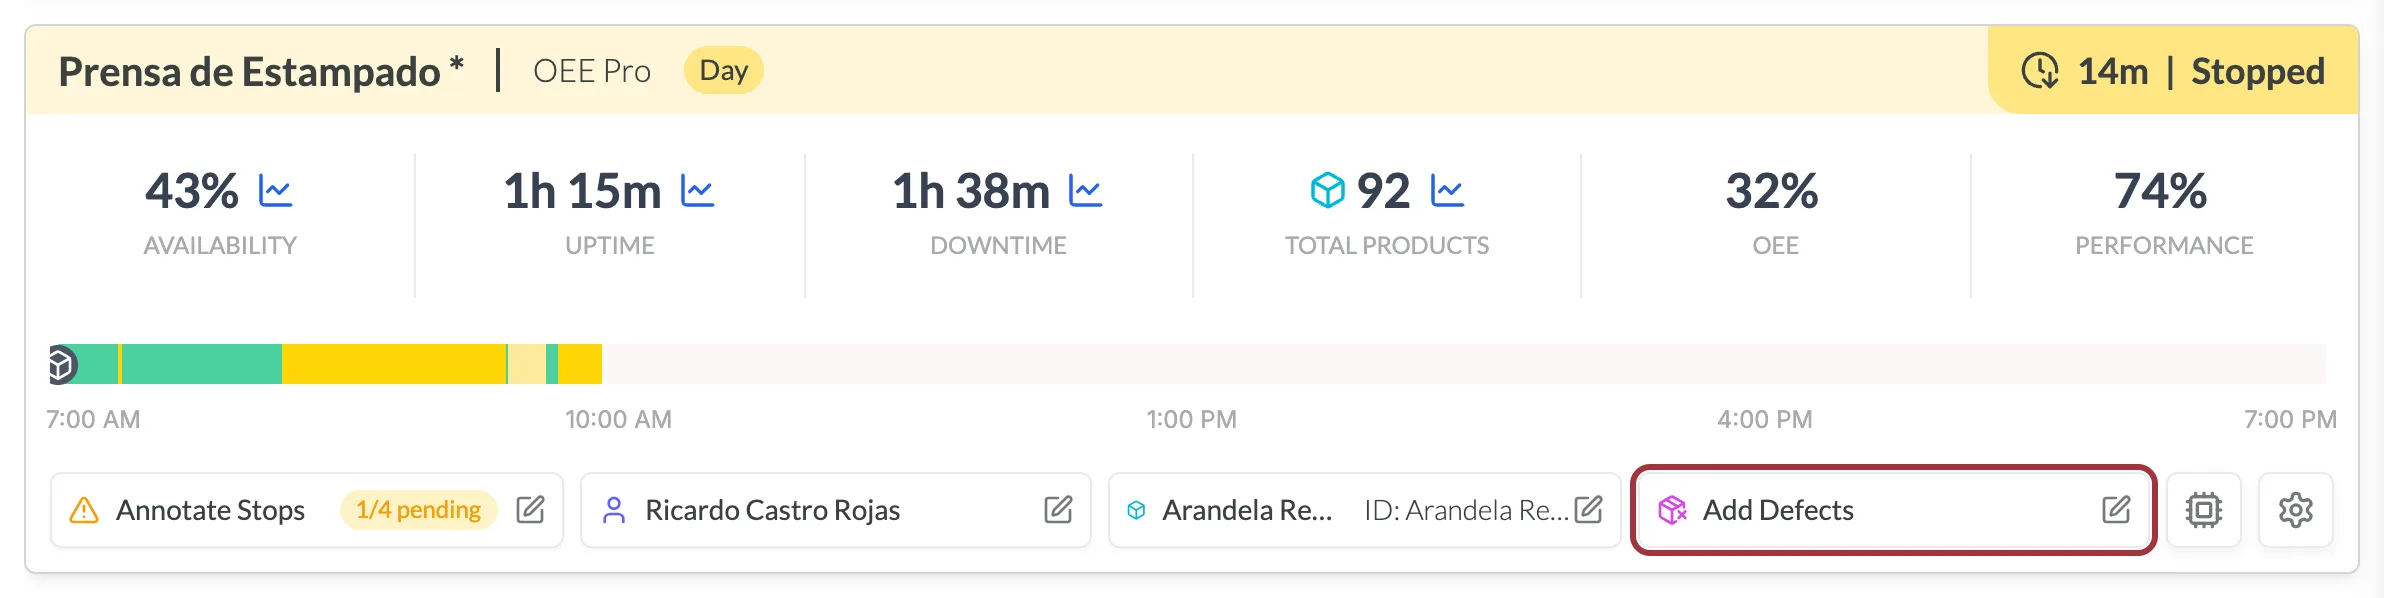This screenshot has width=2384, height=598.
Task: Click the 1/4 pending badge
Action: [419, 510]
